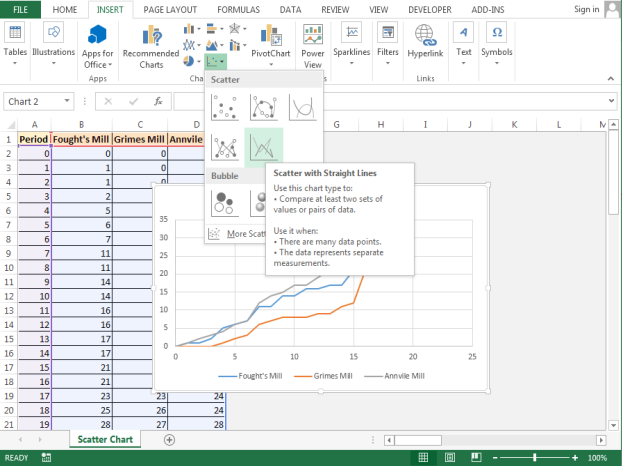Screen dimensions: 625x469
Task: Open the Text group
Action: pos(464,44)
